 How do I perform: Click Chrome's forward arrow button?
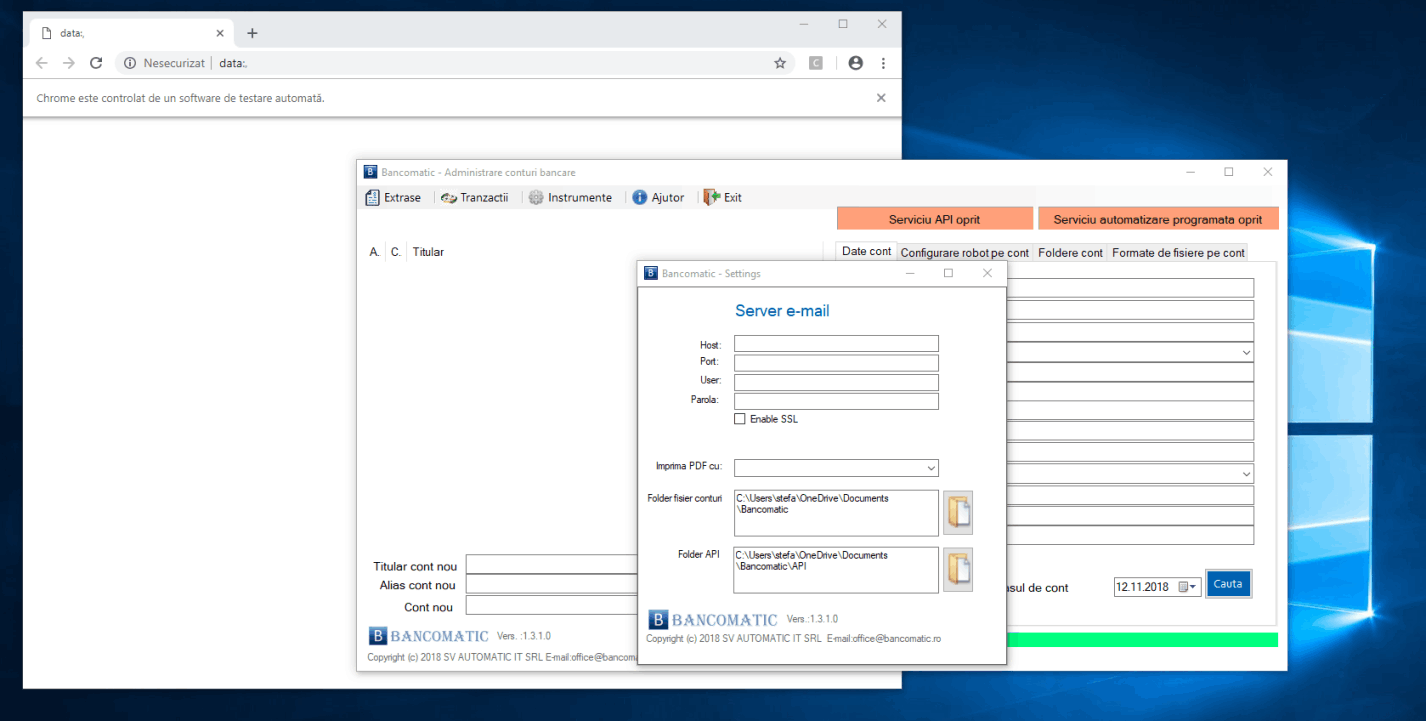pyautogui.click(x=69, y=63)
